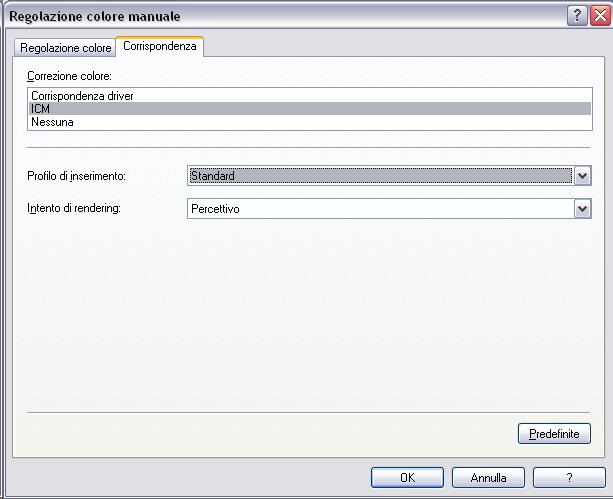613x499 pixels.
Task: Switch to the Regolazione colore tab
Action: point(66,48)
